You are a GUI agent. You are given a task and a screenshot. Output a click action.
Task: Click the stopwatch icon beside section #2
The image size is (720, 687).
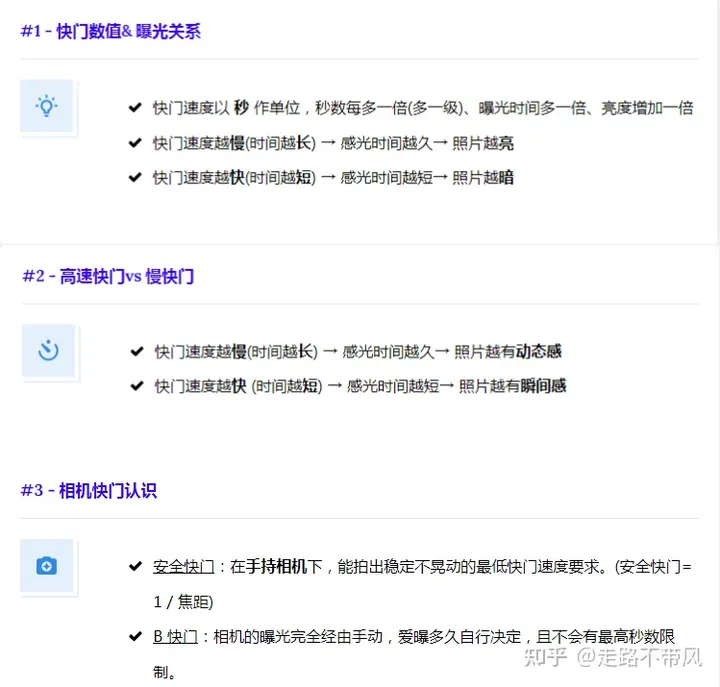48,351
